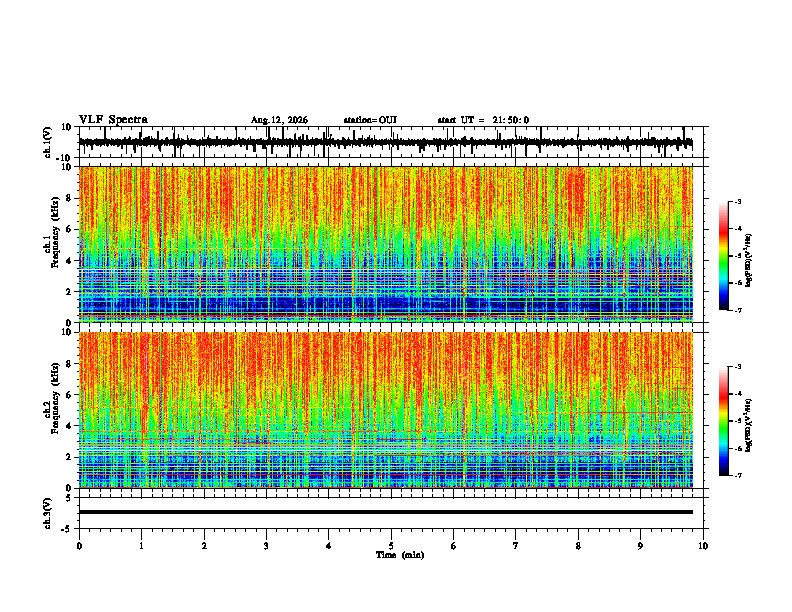Click the 'VLF Spectra' title text
The image size is (792, 612).
tap(113, 120)
